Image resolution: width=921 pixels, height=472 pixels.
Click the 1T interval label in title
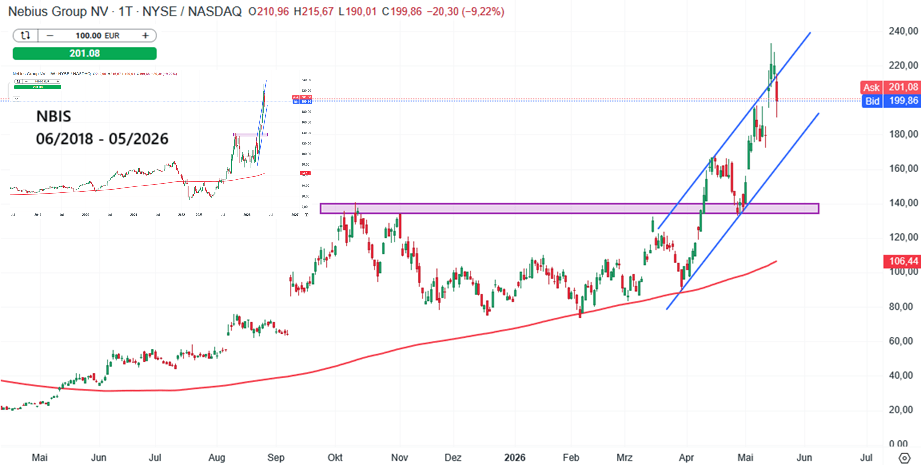pyautogui.click(x=125, y=12)
